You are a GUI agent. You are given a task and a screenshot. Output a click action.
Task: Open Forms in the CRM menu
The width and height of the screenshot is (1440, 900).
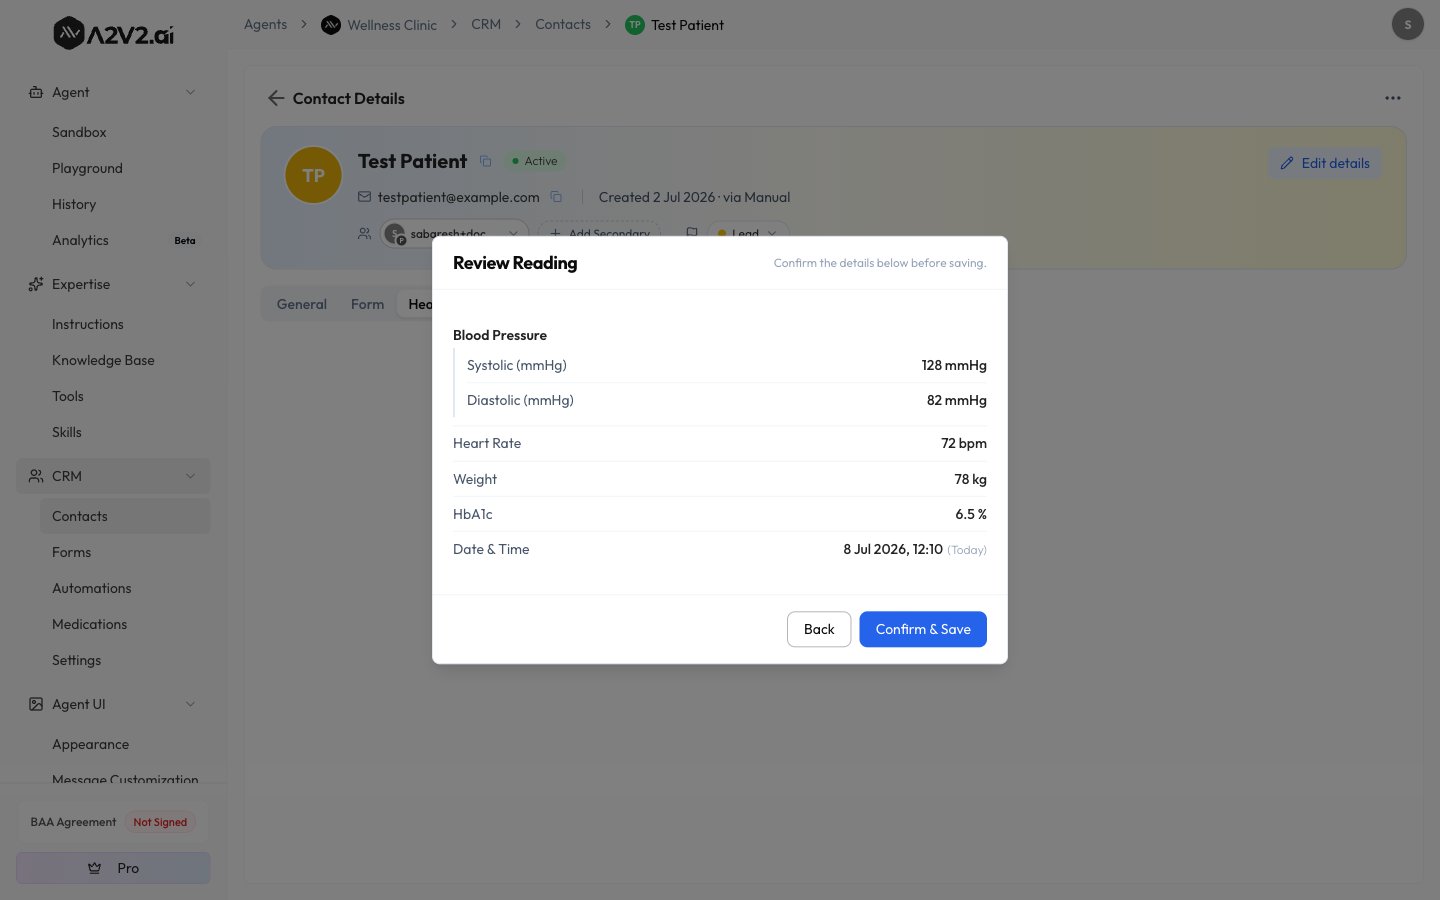[x=71, y=552]
